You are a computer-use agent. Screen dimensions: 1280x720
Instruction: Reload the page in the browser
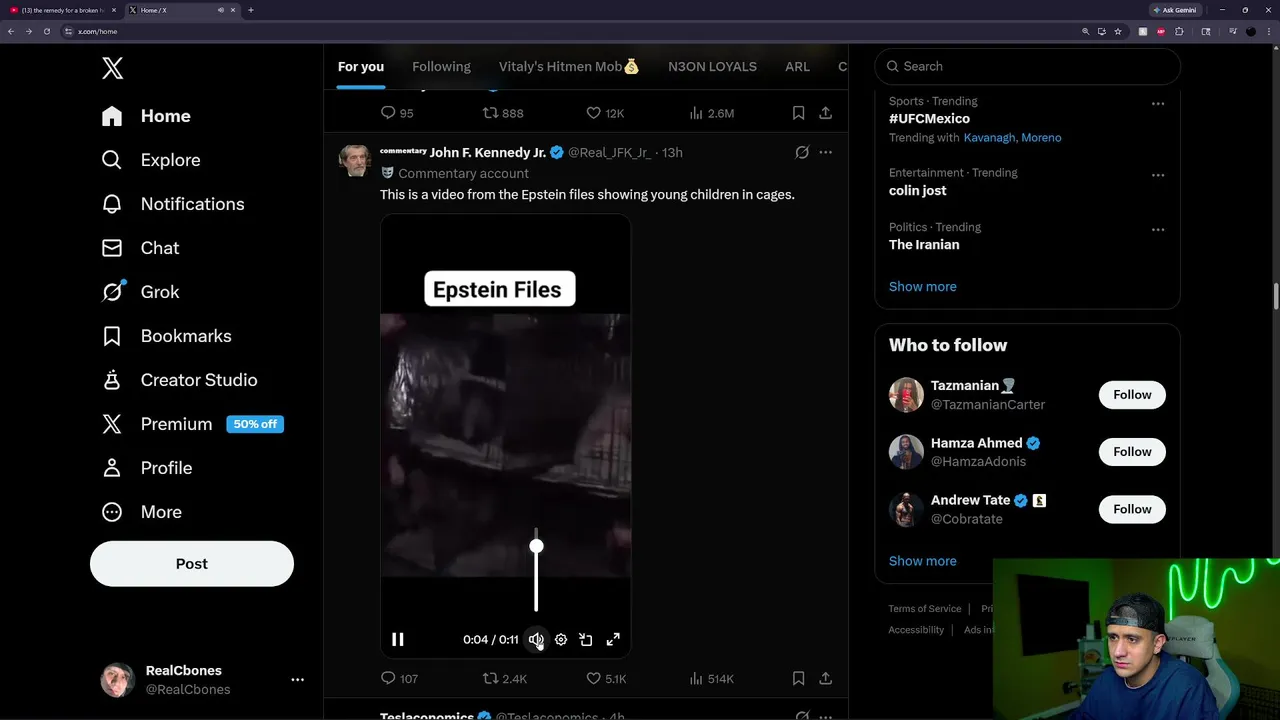pyautogui.click(x=46, y=31)
